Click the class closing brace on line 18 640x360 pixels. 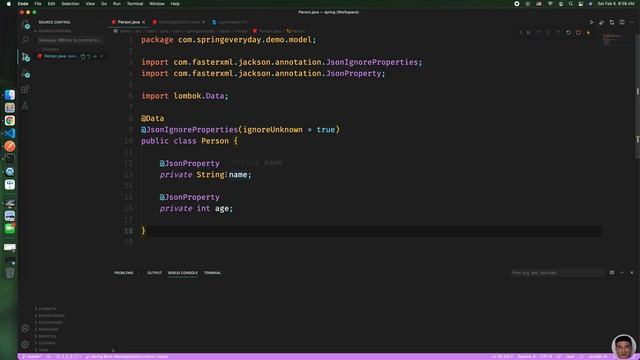pos(143,231)
